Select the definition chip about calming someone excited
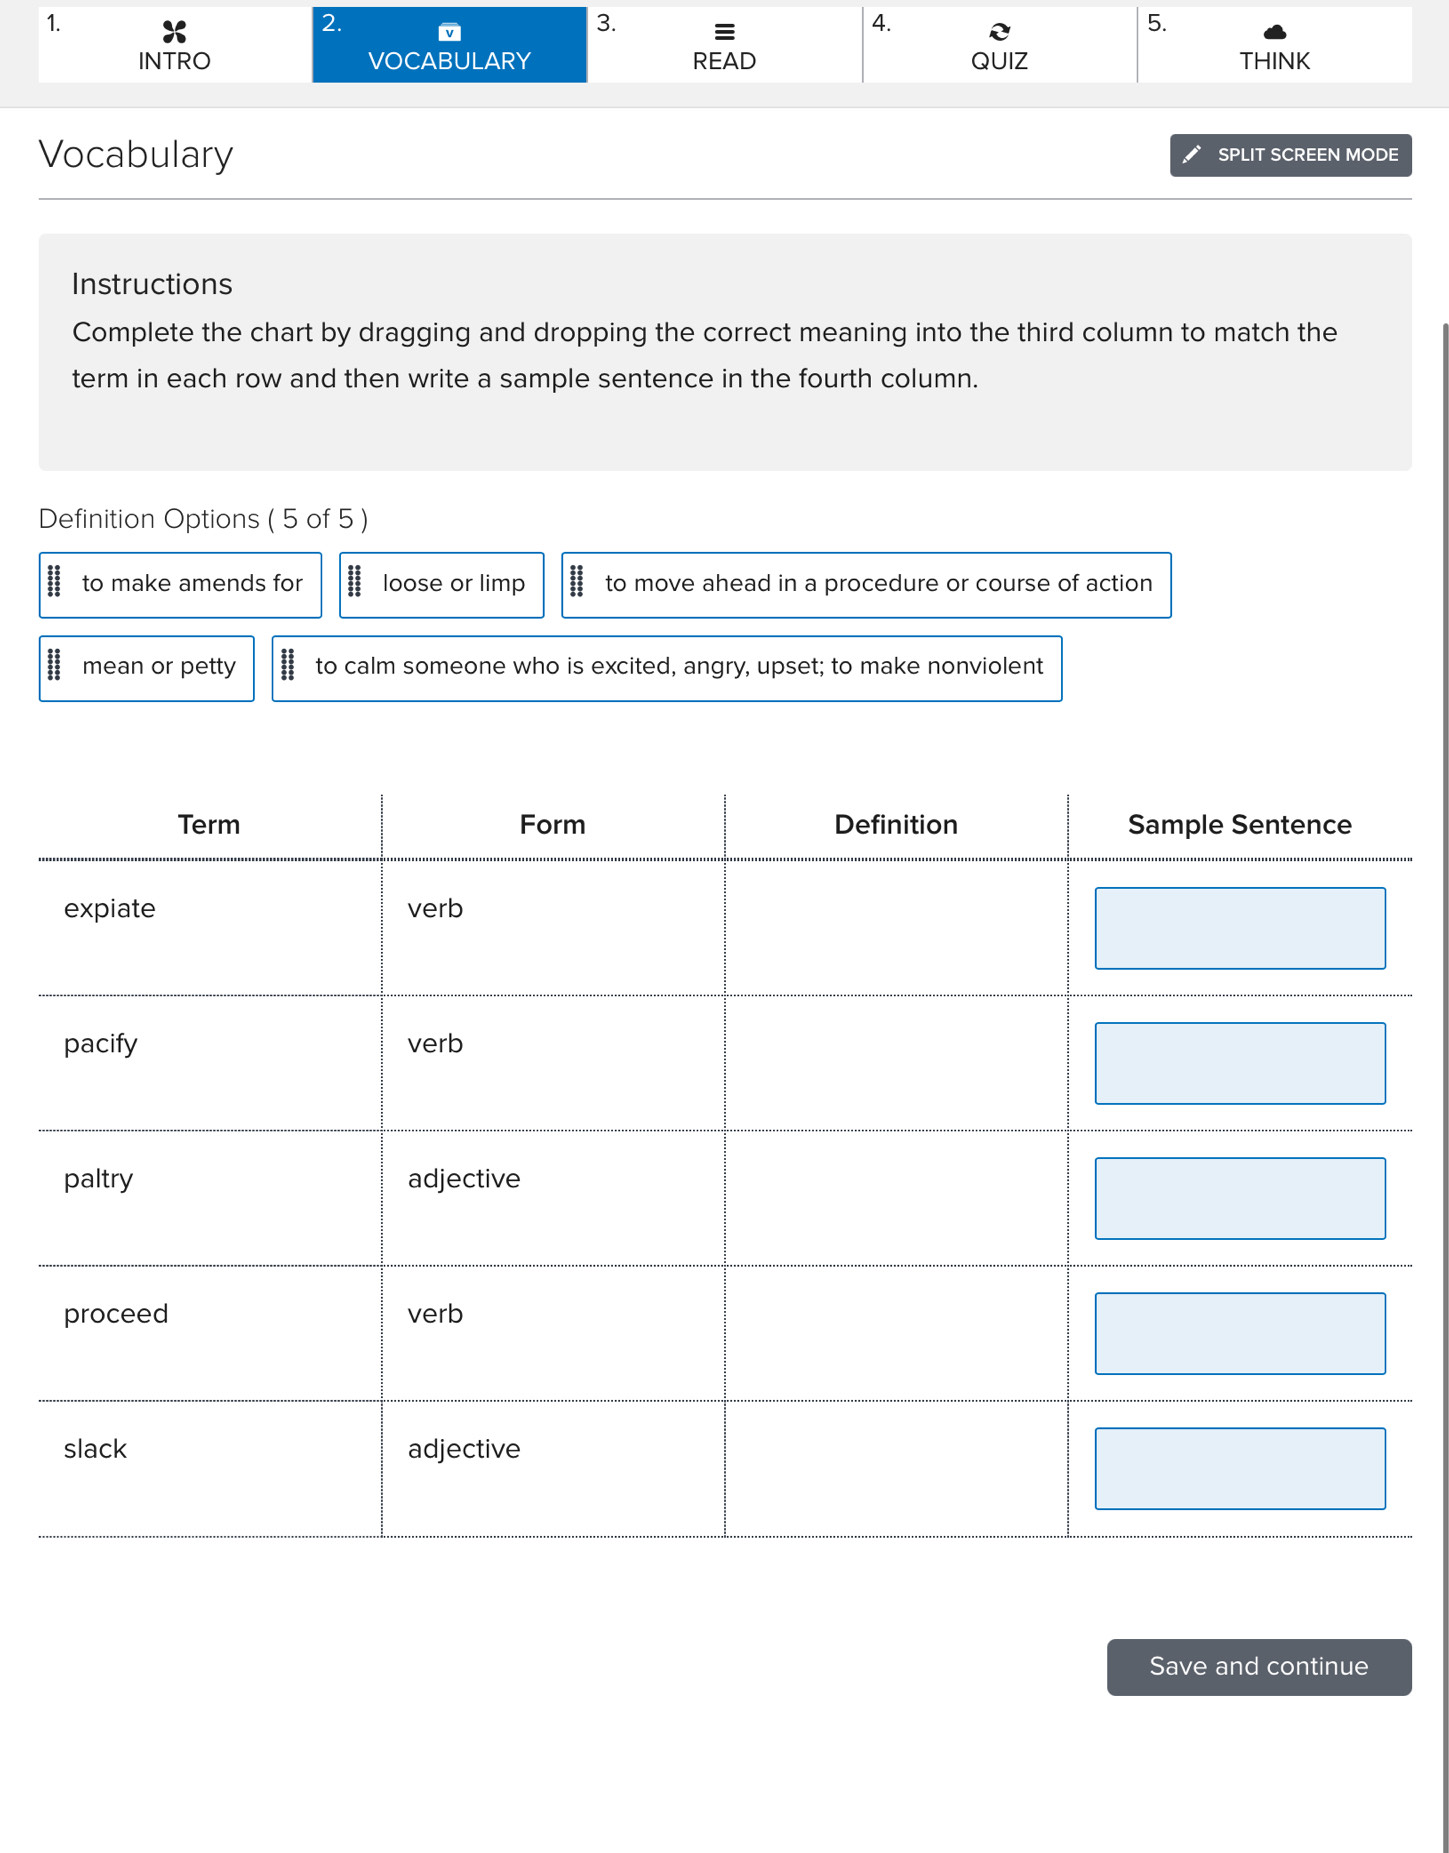This screenshot has width=1449, height=1853. (666, 666)
